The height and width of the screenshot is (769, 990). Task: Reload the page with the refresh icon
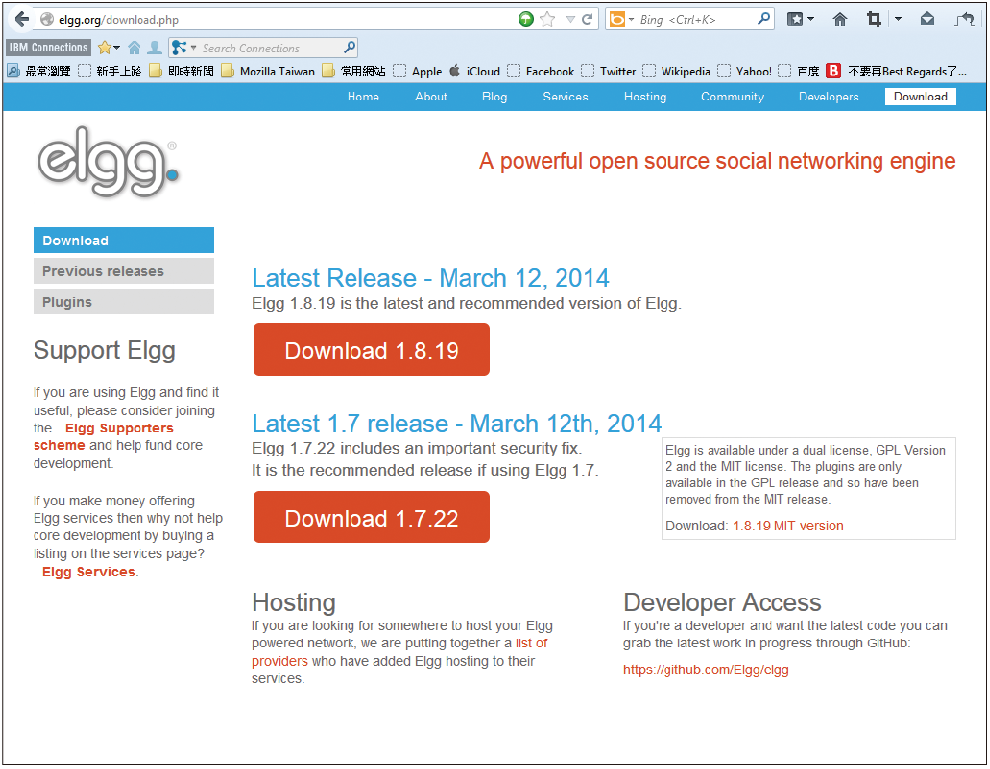(587, 20)
